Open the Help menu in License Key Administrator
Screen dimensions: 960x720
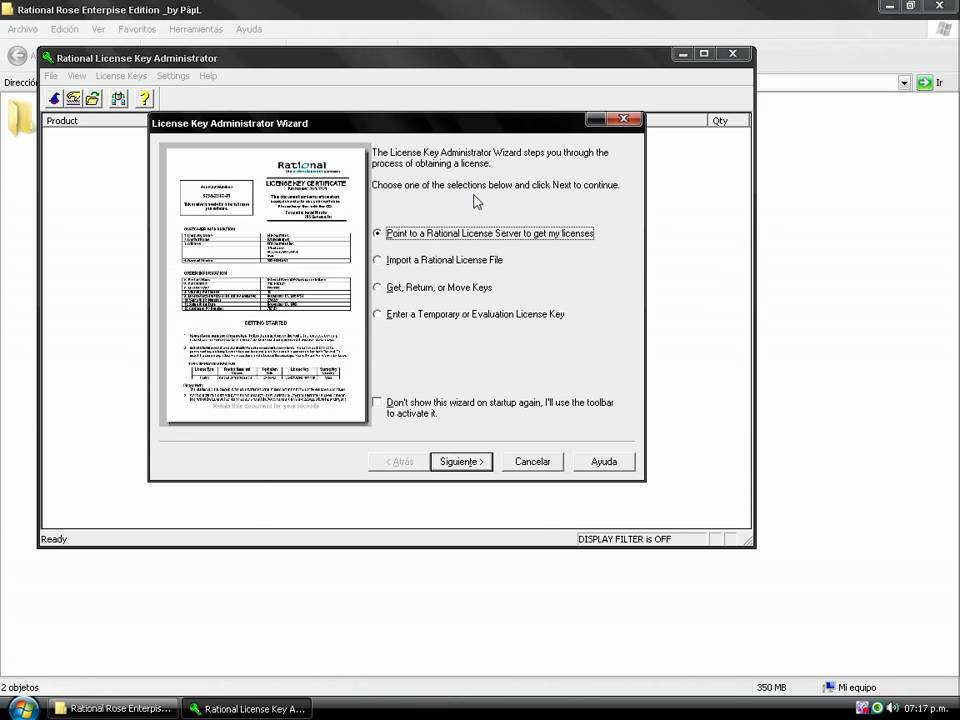click(x=208, y=76)
